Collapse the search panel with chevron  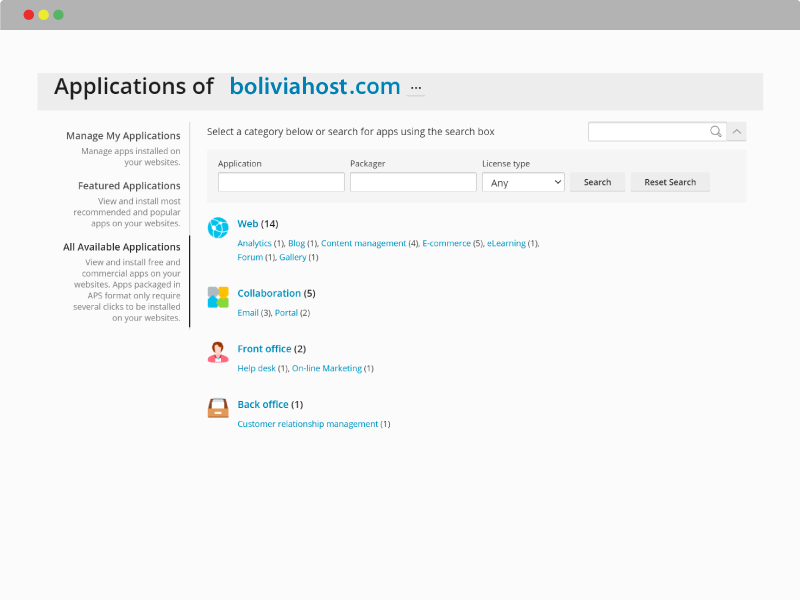pos(737,132)
